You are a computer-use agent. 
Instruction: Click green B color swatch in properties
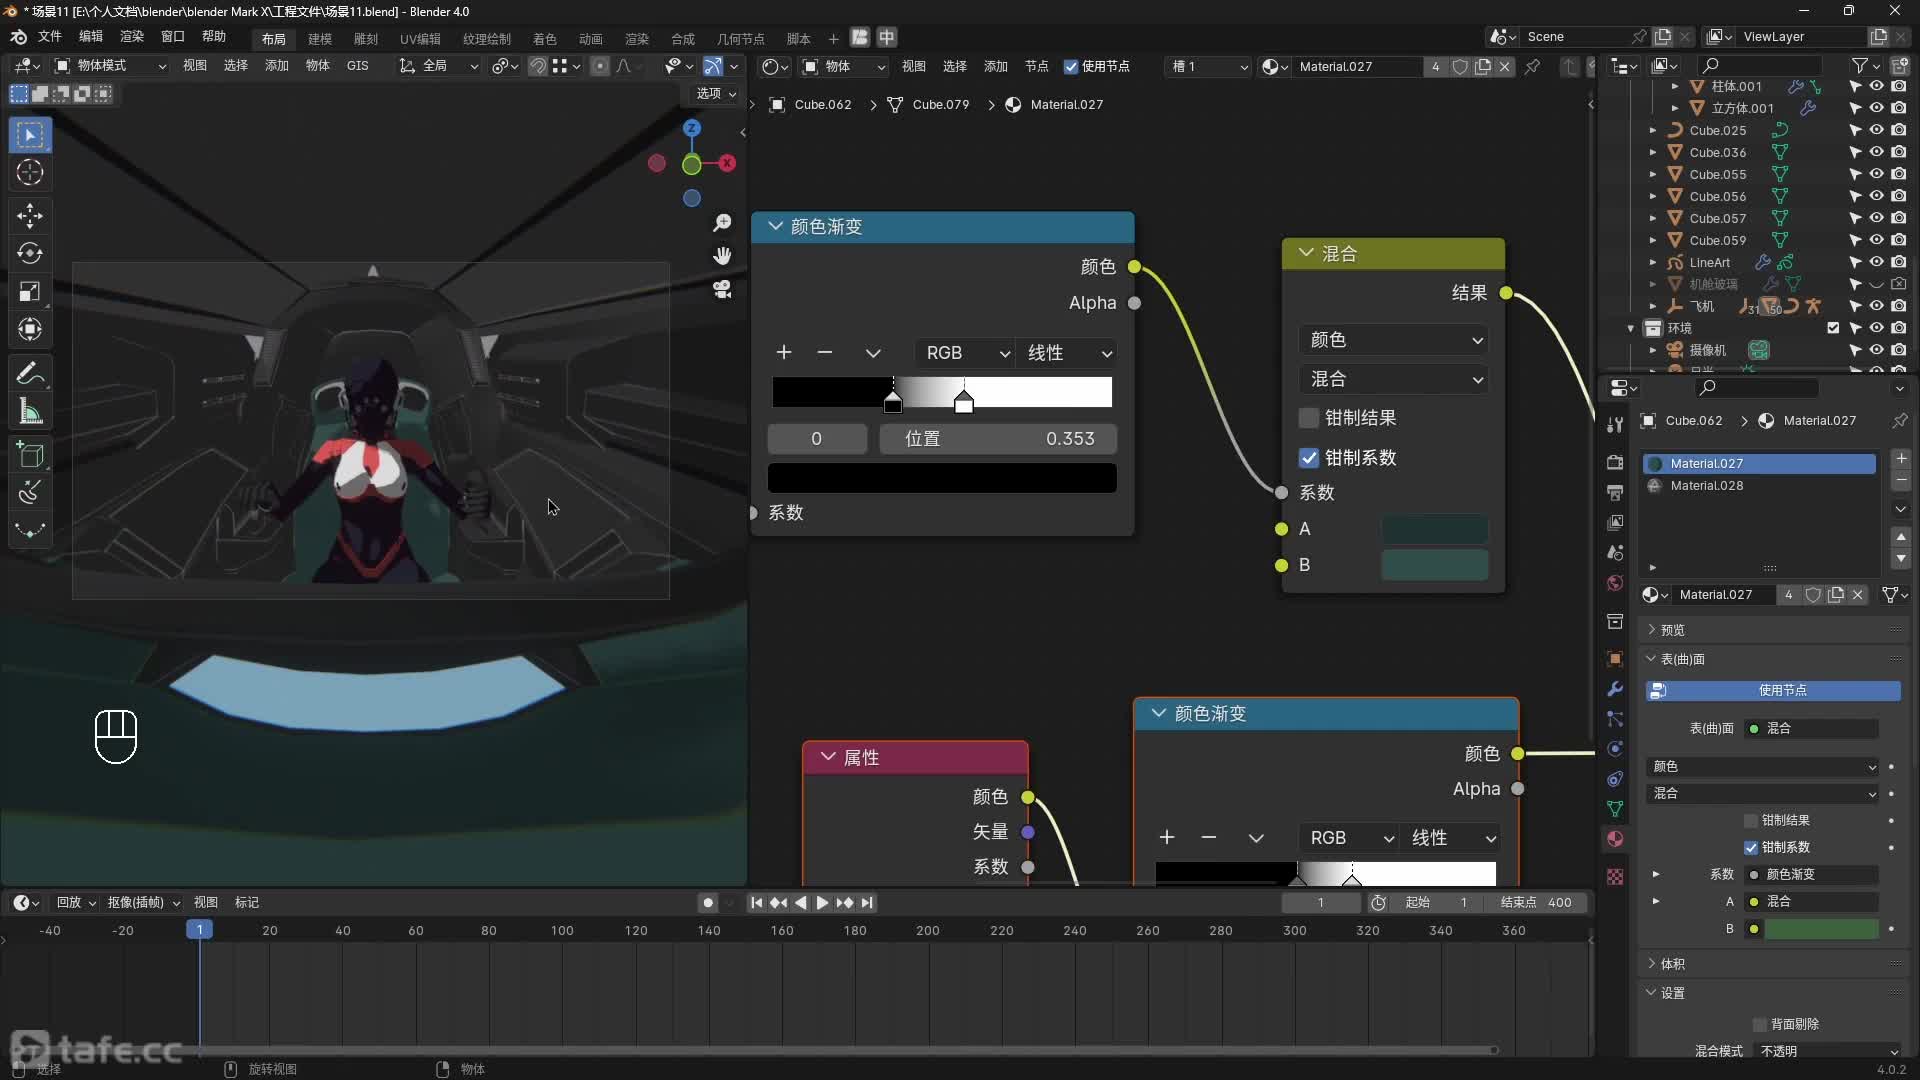coord(1821,930)
